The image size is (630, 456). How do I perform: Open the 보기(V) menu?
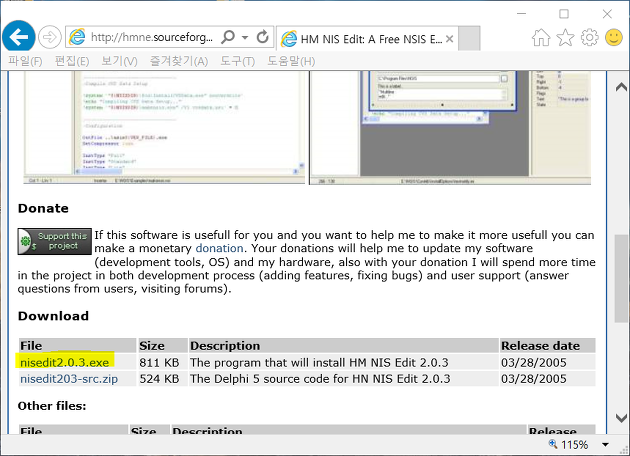[x=119, y=61]
